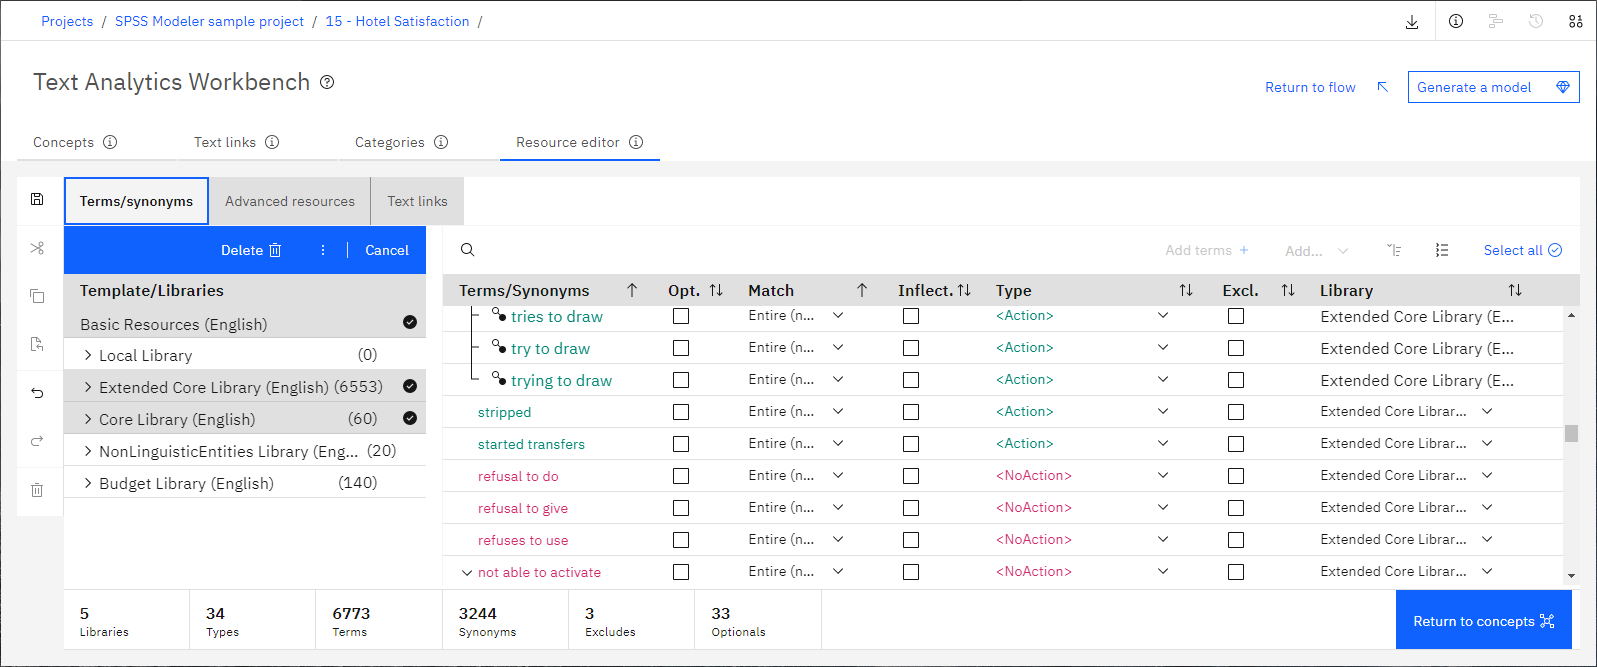The width and height of the screenshot is (1597, 667).
Task: Click the search magnifier icon above table
Action: click(x=467, y=250)
